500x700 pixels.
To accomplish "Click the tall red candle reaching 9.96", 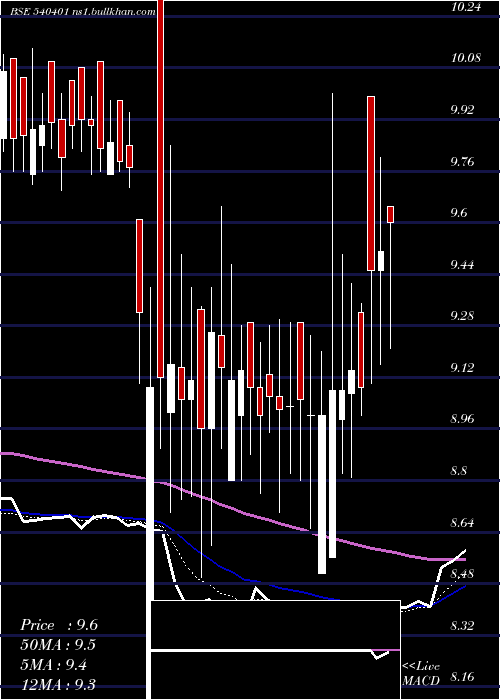I will pyautogui.click(x=371, y=183).
